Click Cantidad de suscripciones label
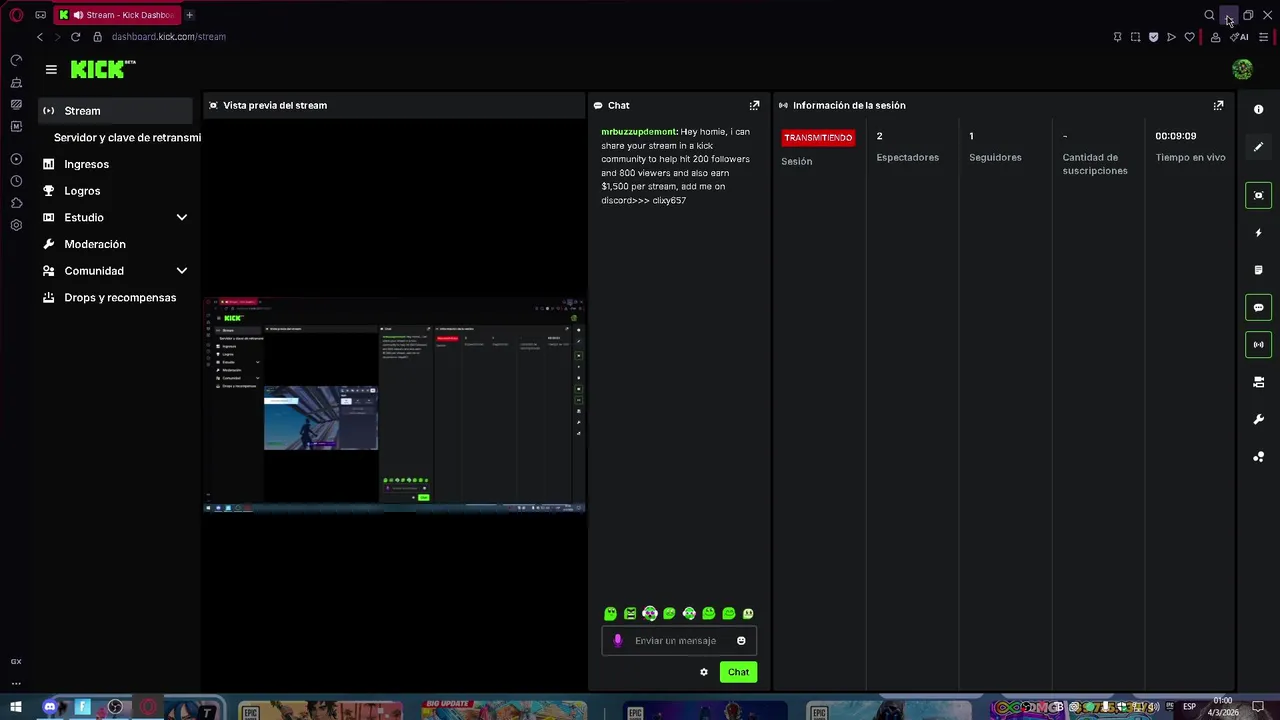Image resolution: width=1280 pixels, height=720 pixels. pos(1095,164)
